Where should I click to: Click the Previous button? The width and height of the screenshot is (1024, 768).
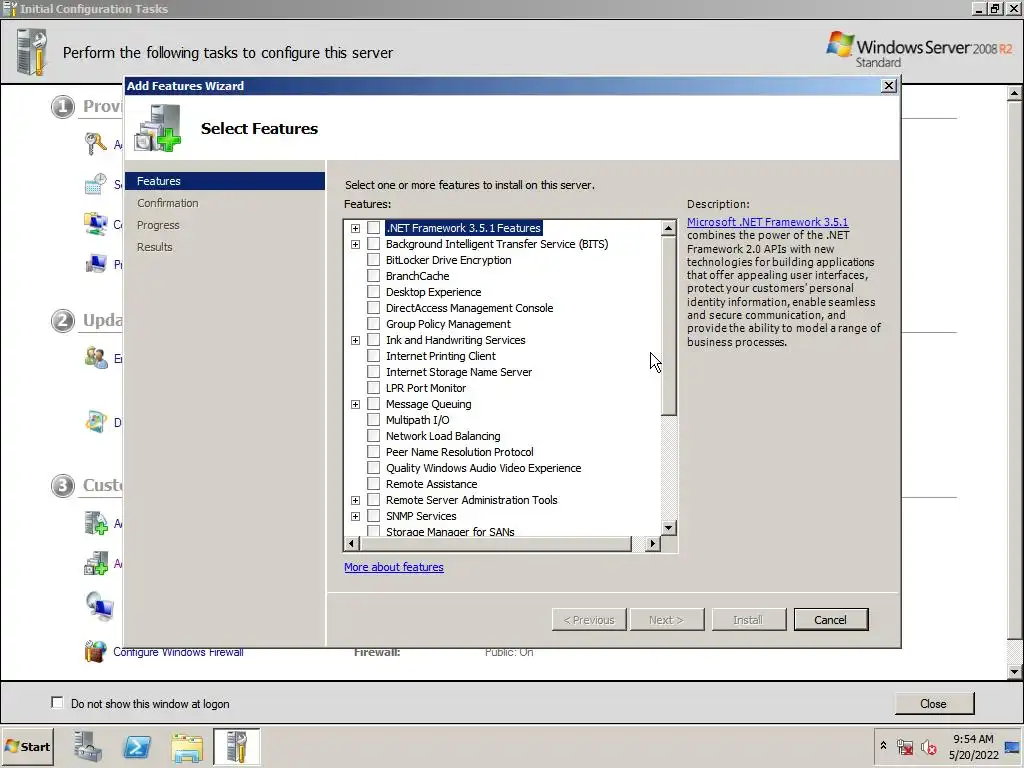(589, 620)
